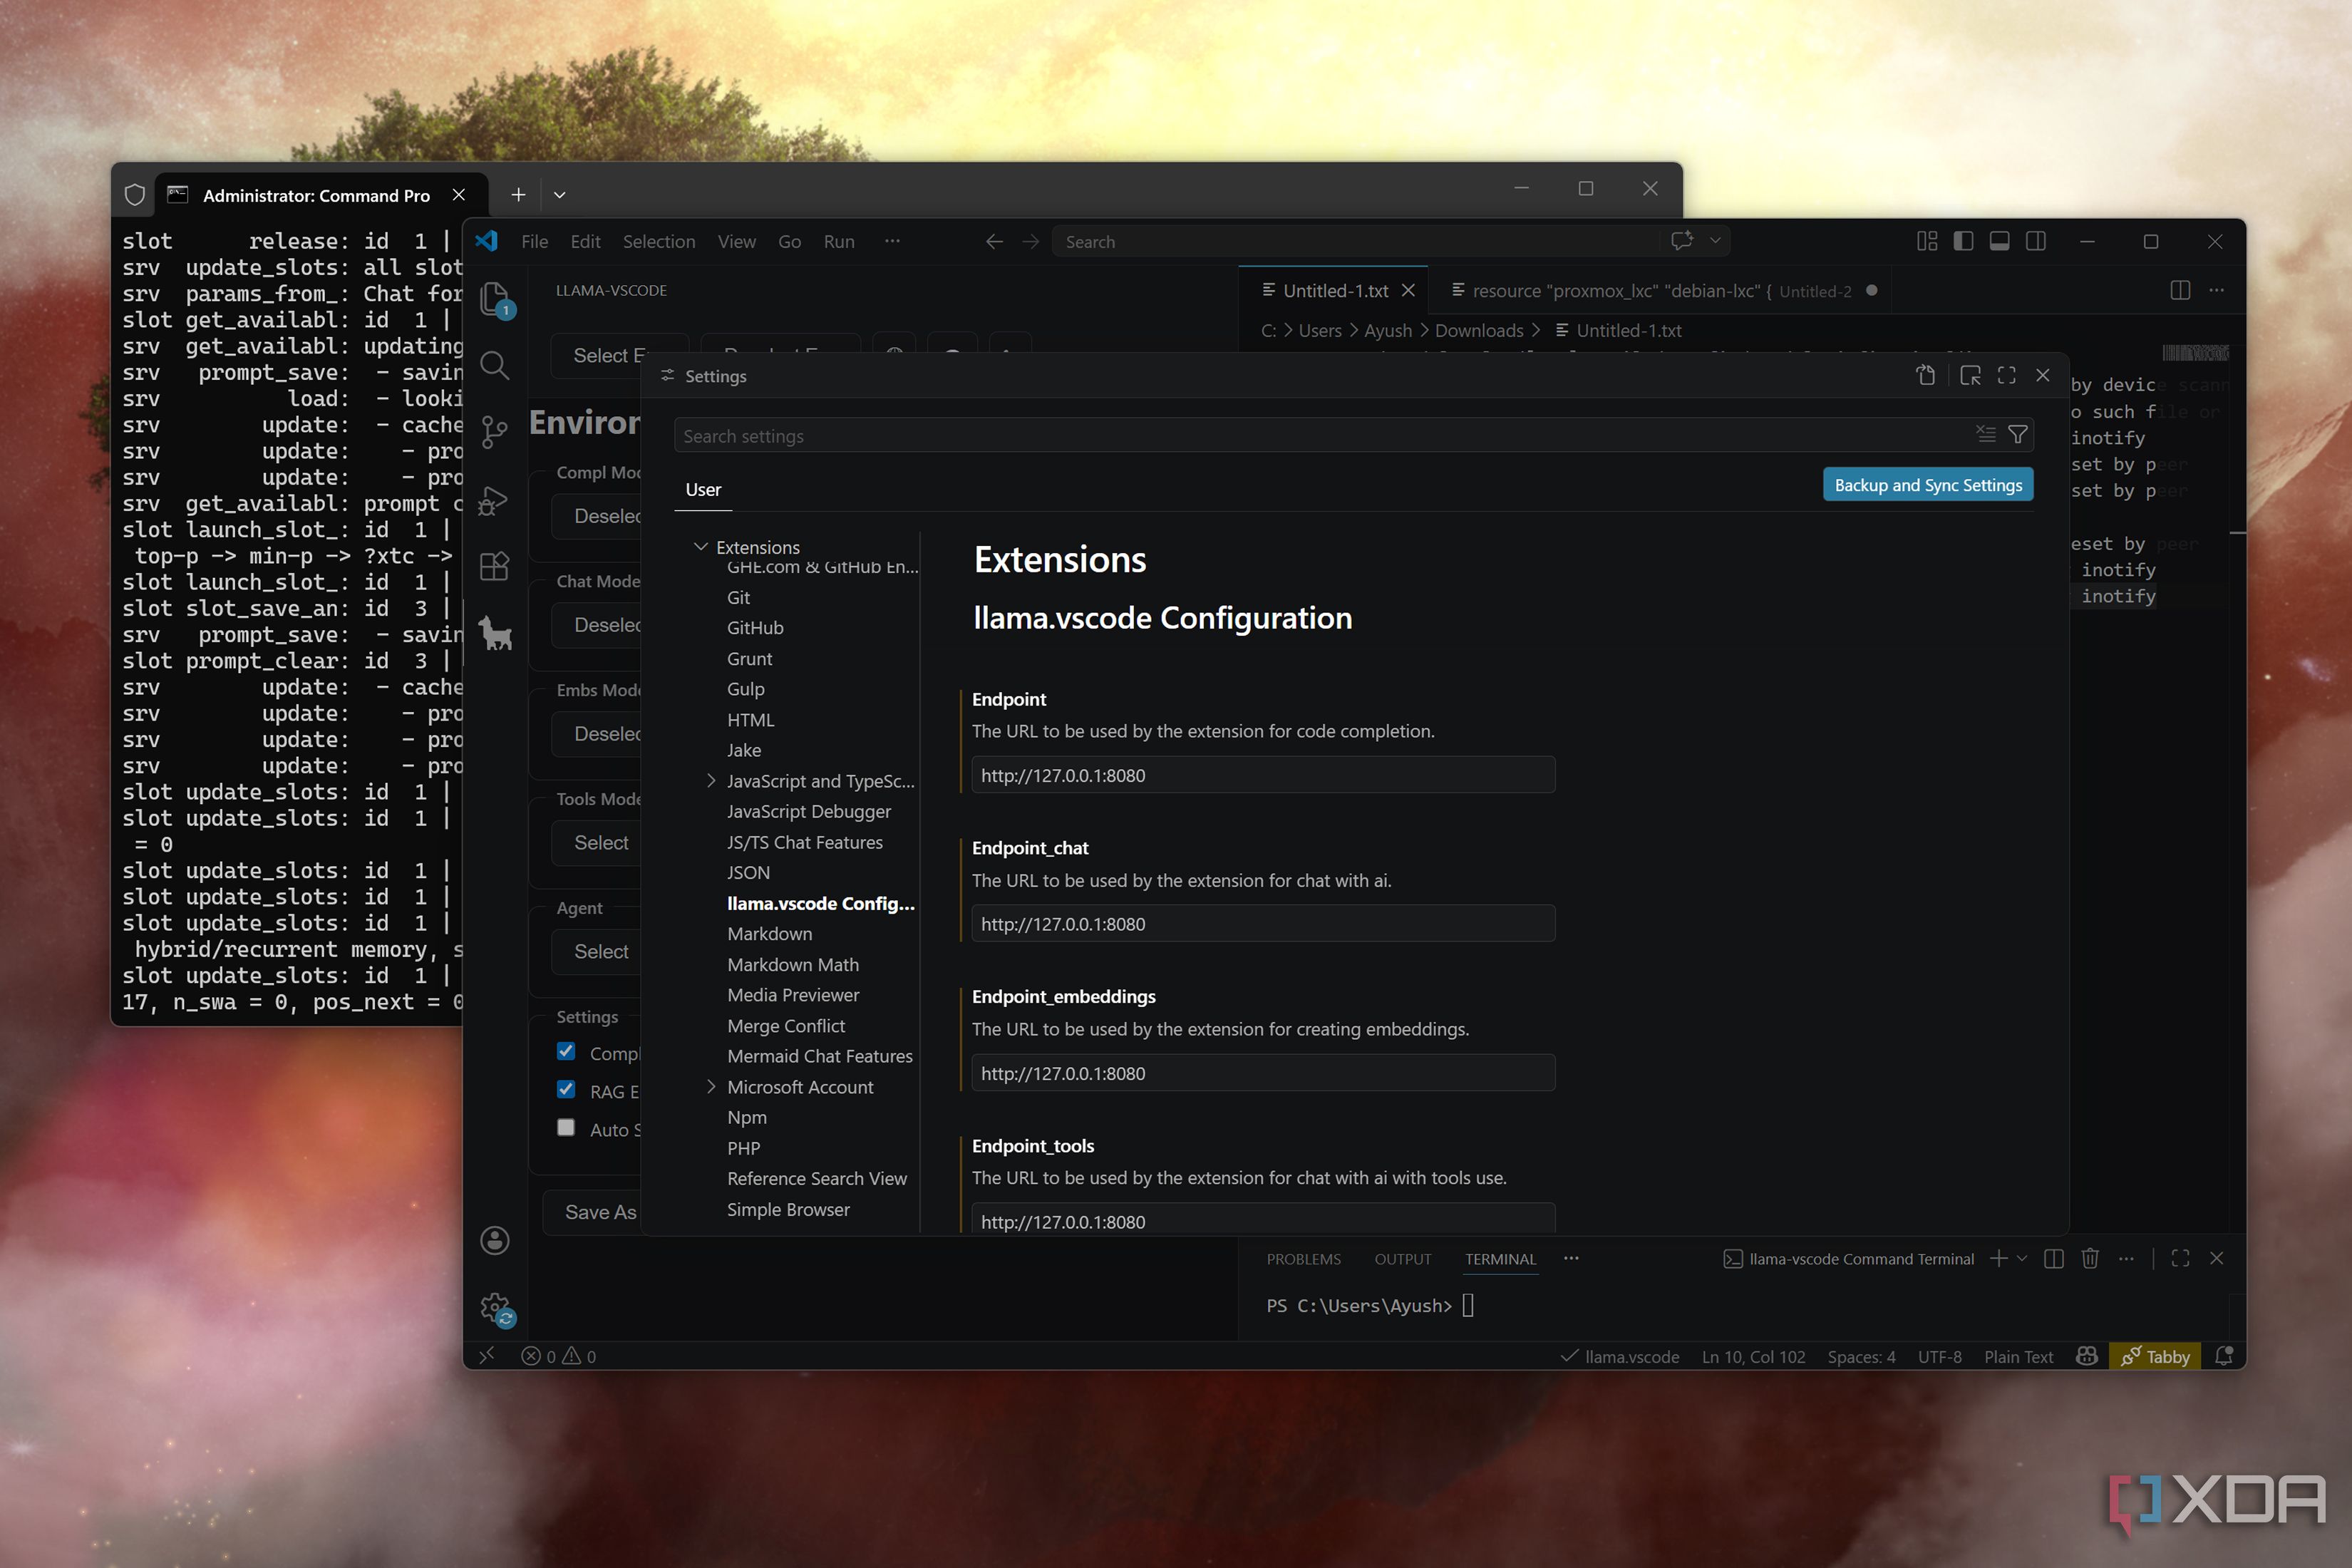This screenshot has height=1568, width=2352.
Task: Maximize the Settings editor overlay
Action: [2006, 375]
